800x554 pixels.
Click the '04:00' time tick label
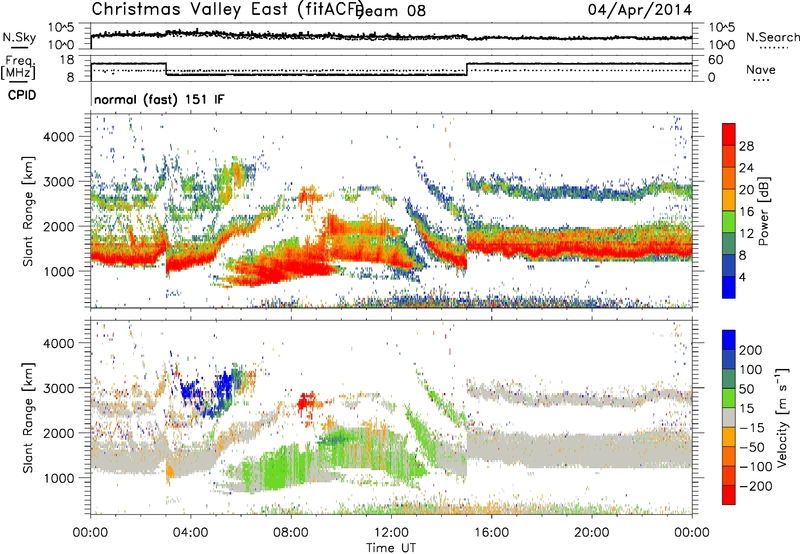coord(190,533)
